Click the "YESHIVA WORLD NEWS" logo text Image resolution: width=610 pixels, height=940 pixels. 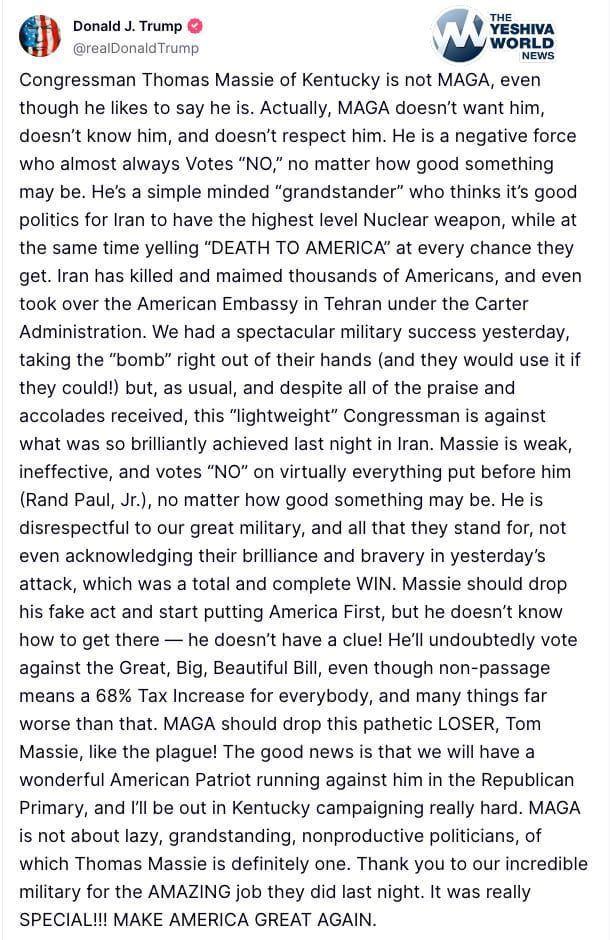pos(521,37)
